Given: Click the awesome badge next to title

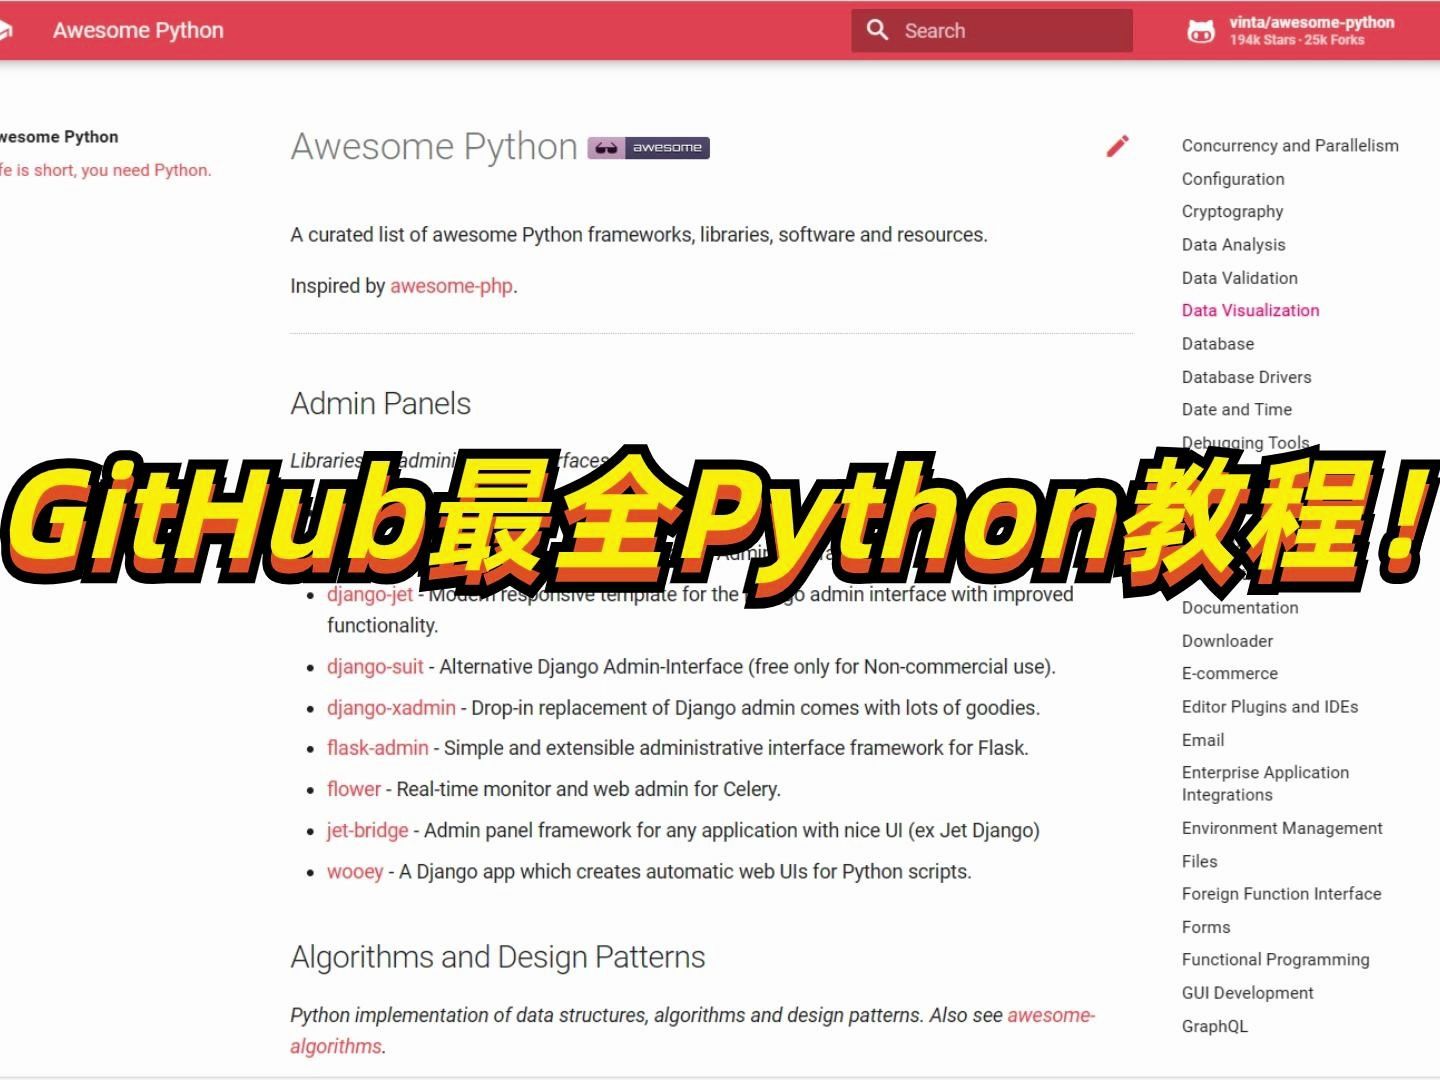Looking at the screenshot, I should click(648, 148).
